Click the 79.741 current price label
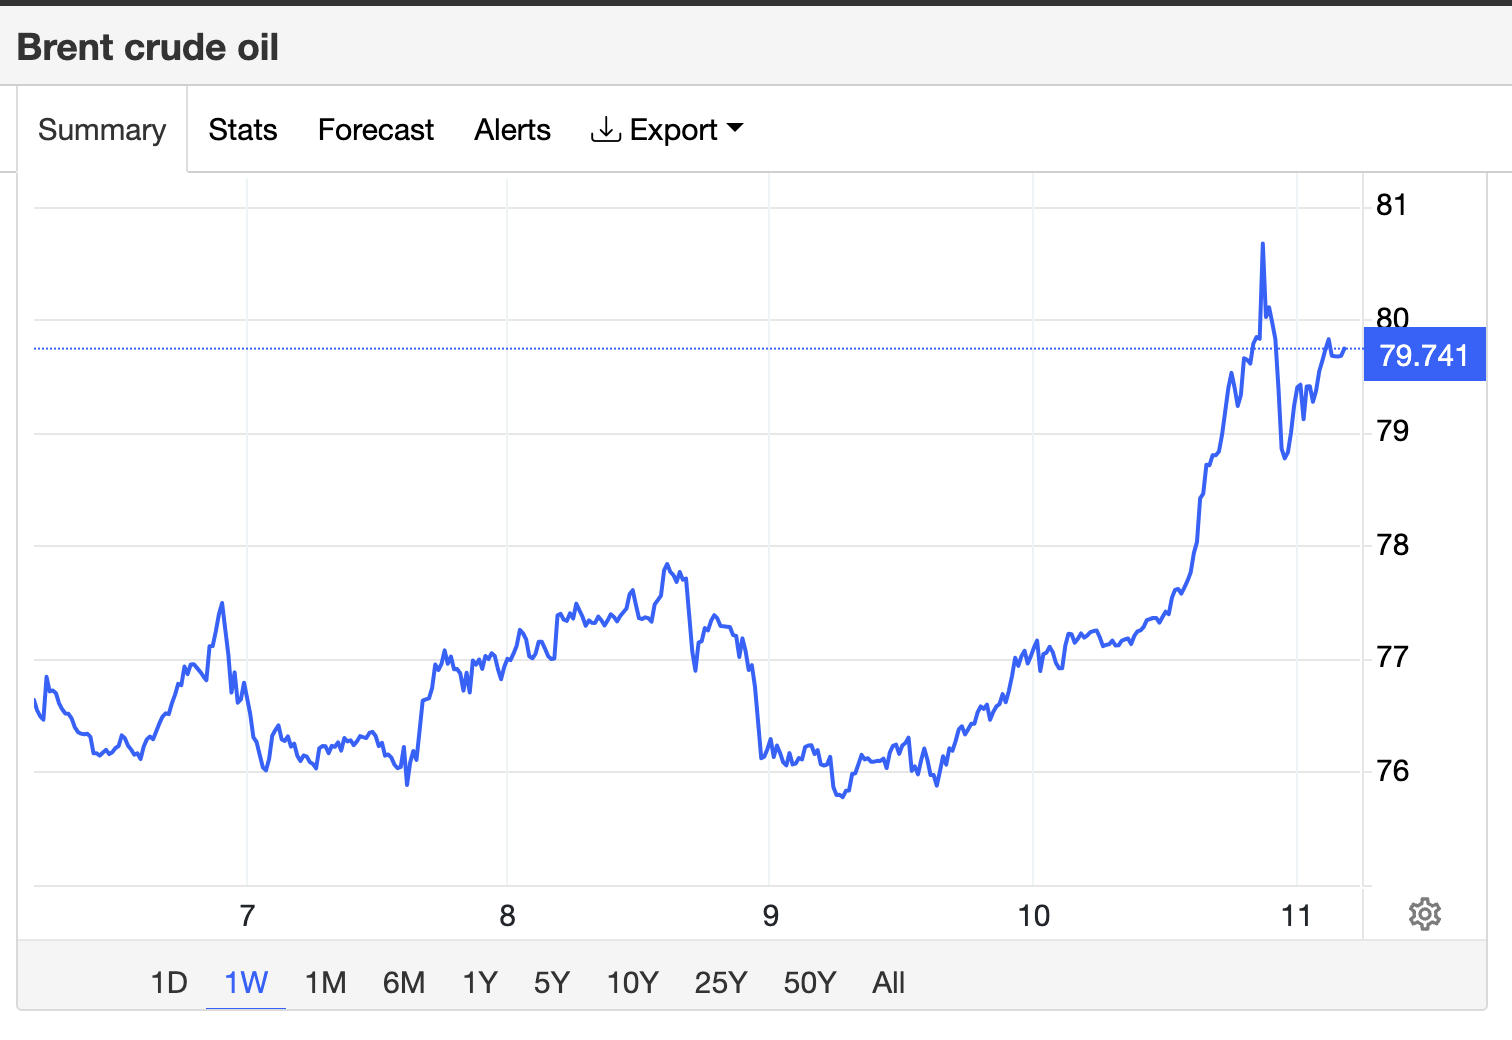 coord(1424,355)
